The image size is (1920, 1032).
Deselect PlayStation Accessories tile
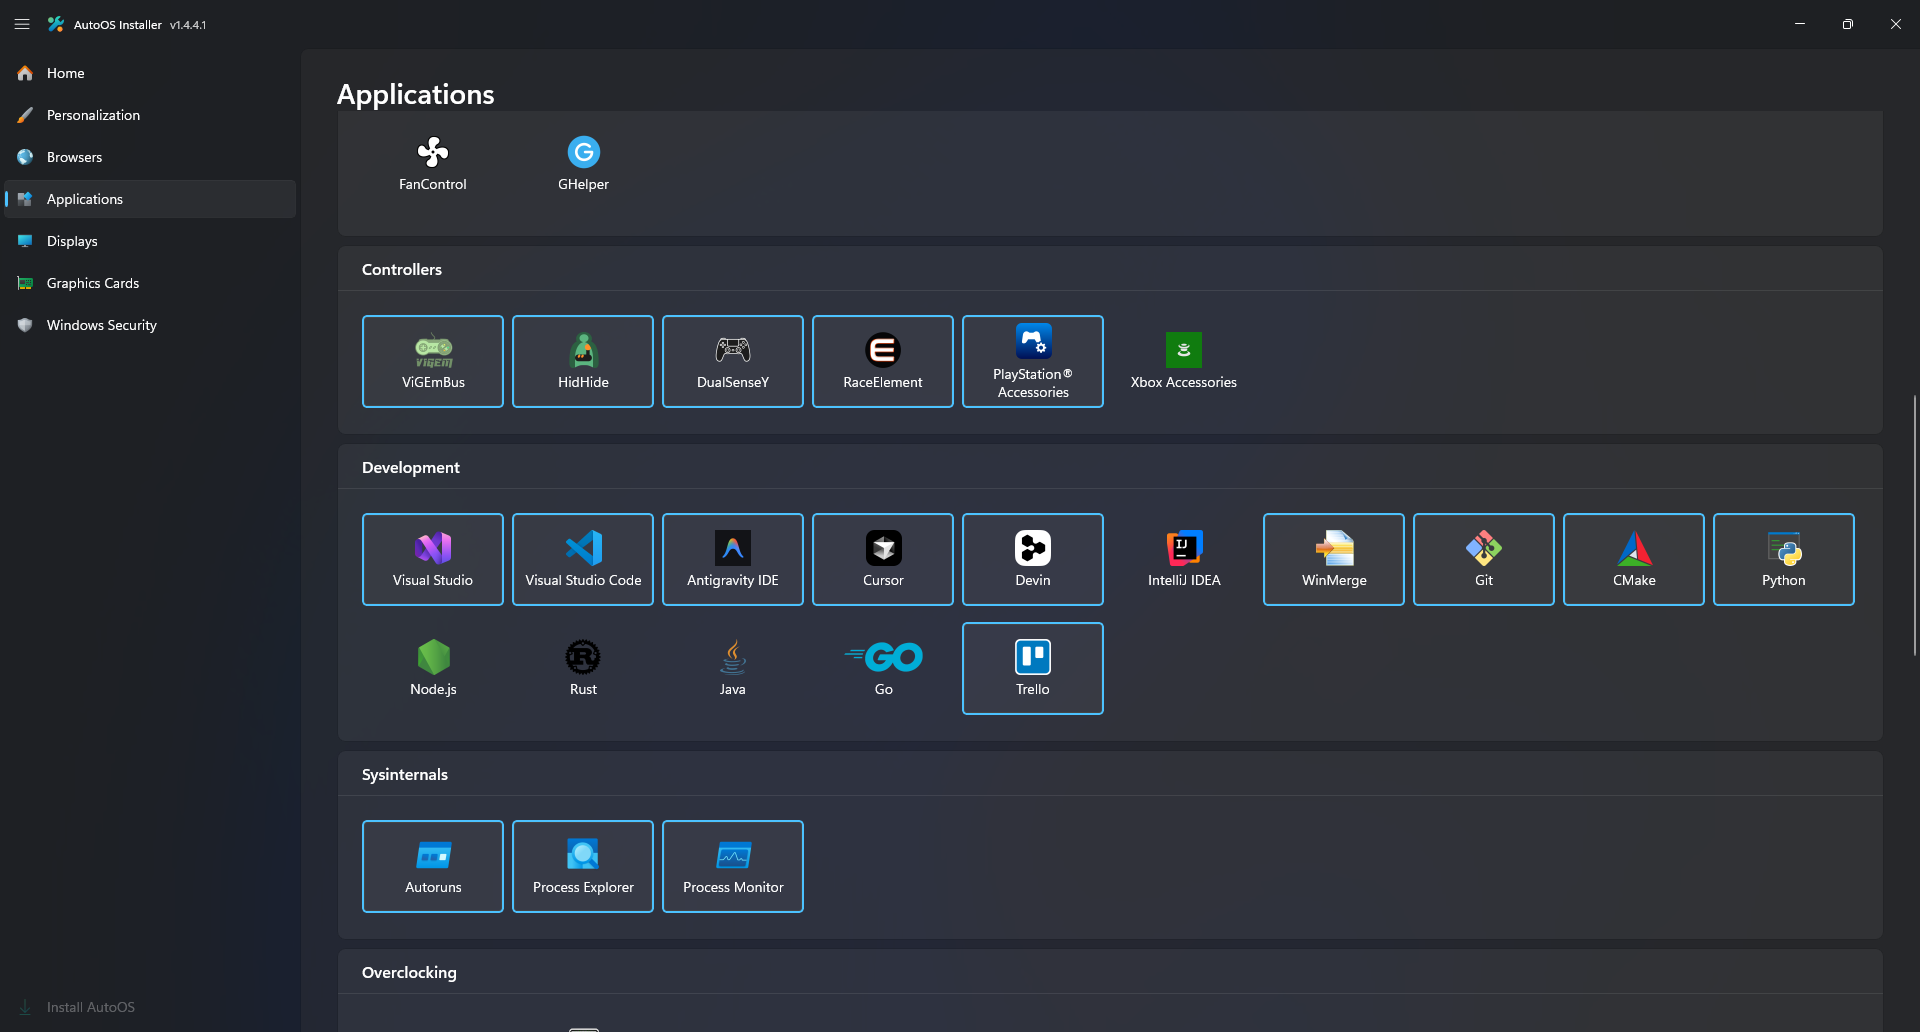tap(1033, 361)
